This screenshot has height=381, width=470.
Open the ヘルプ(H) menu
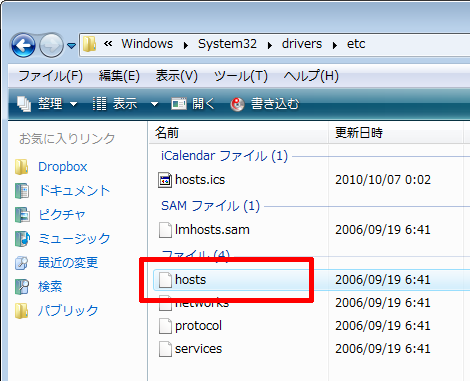[311, 76]
